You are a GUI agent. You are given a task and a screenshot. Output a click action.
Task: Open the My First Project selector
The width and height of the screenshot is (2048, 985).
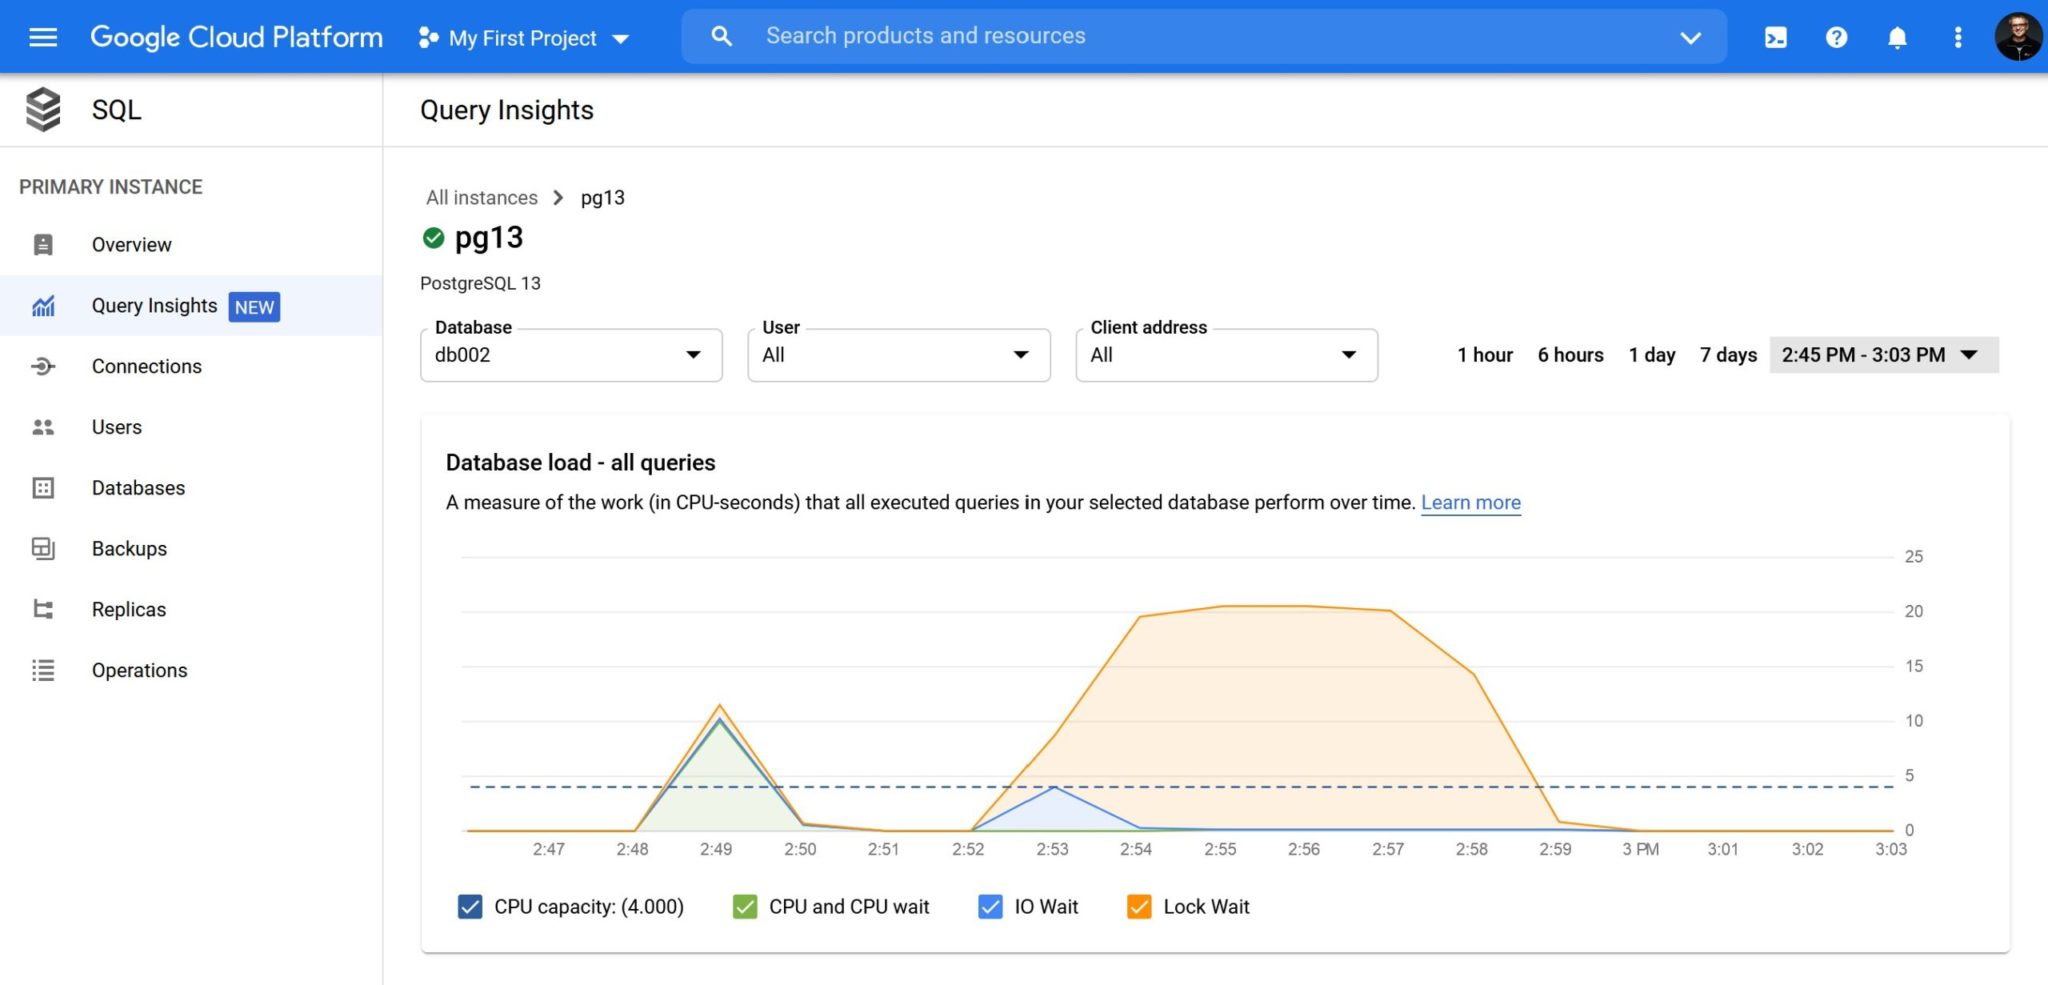coord(524,38)
